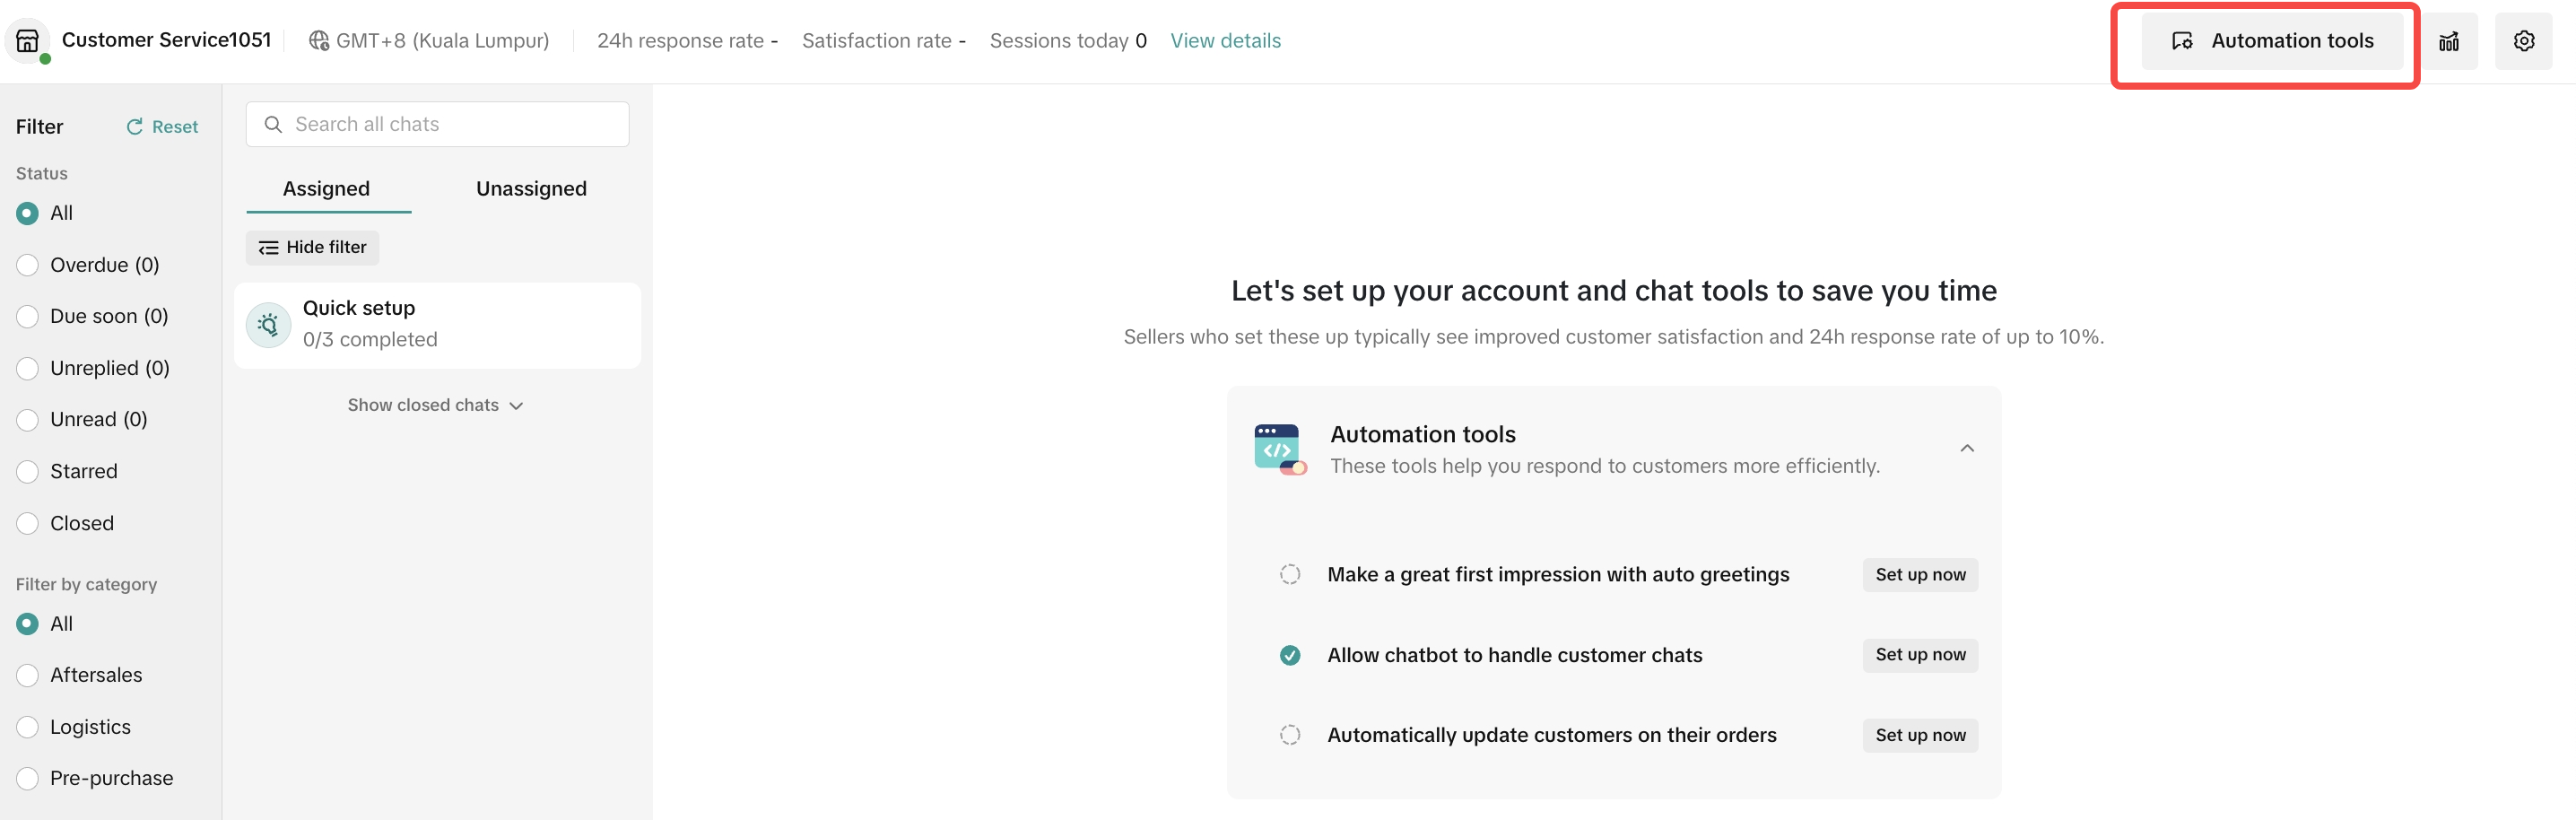Collapse the Automation tools section

coord(1966,448)
